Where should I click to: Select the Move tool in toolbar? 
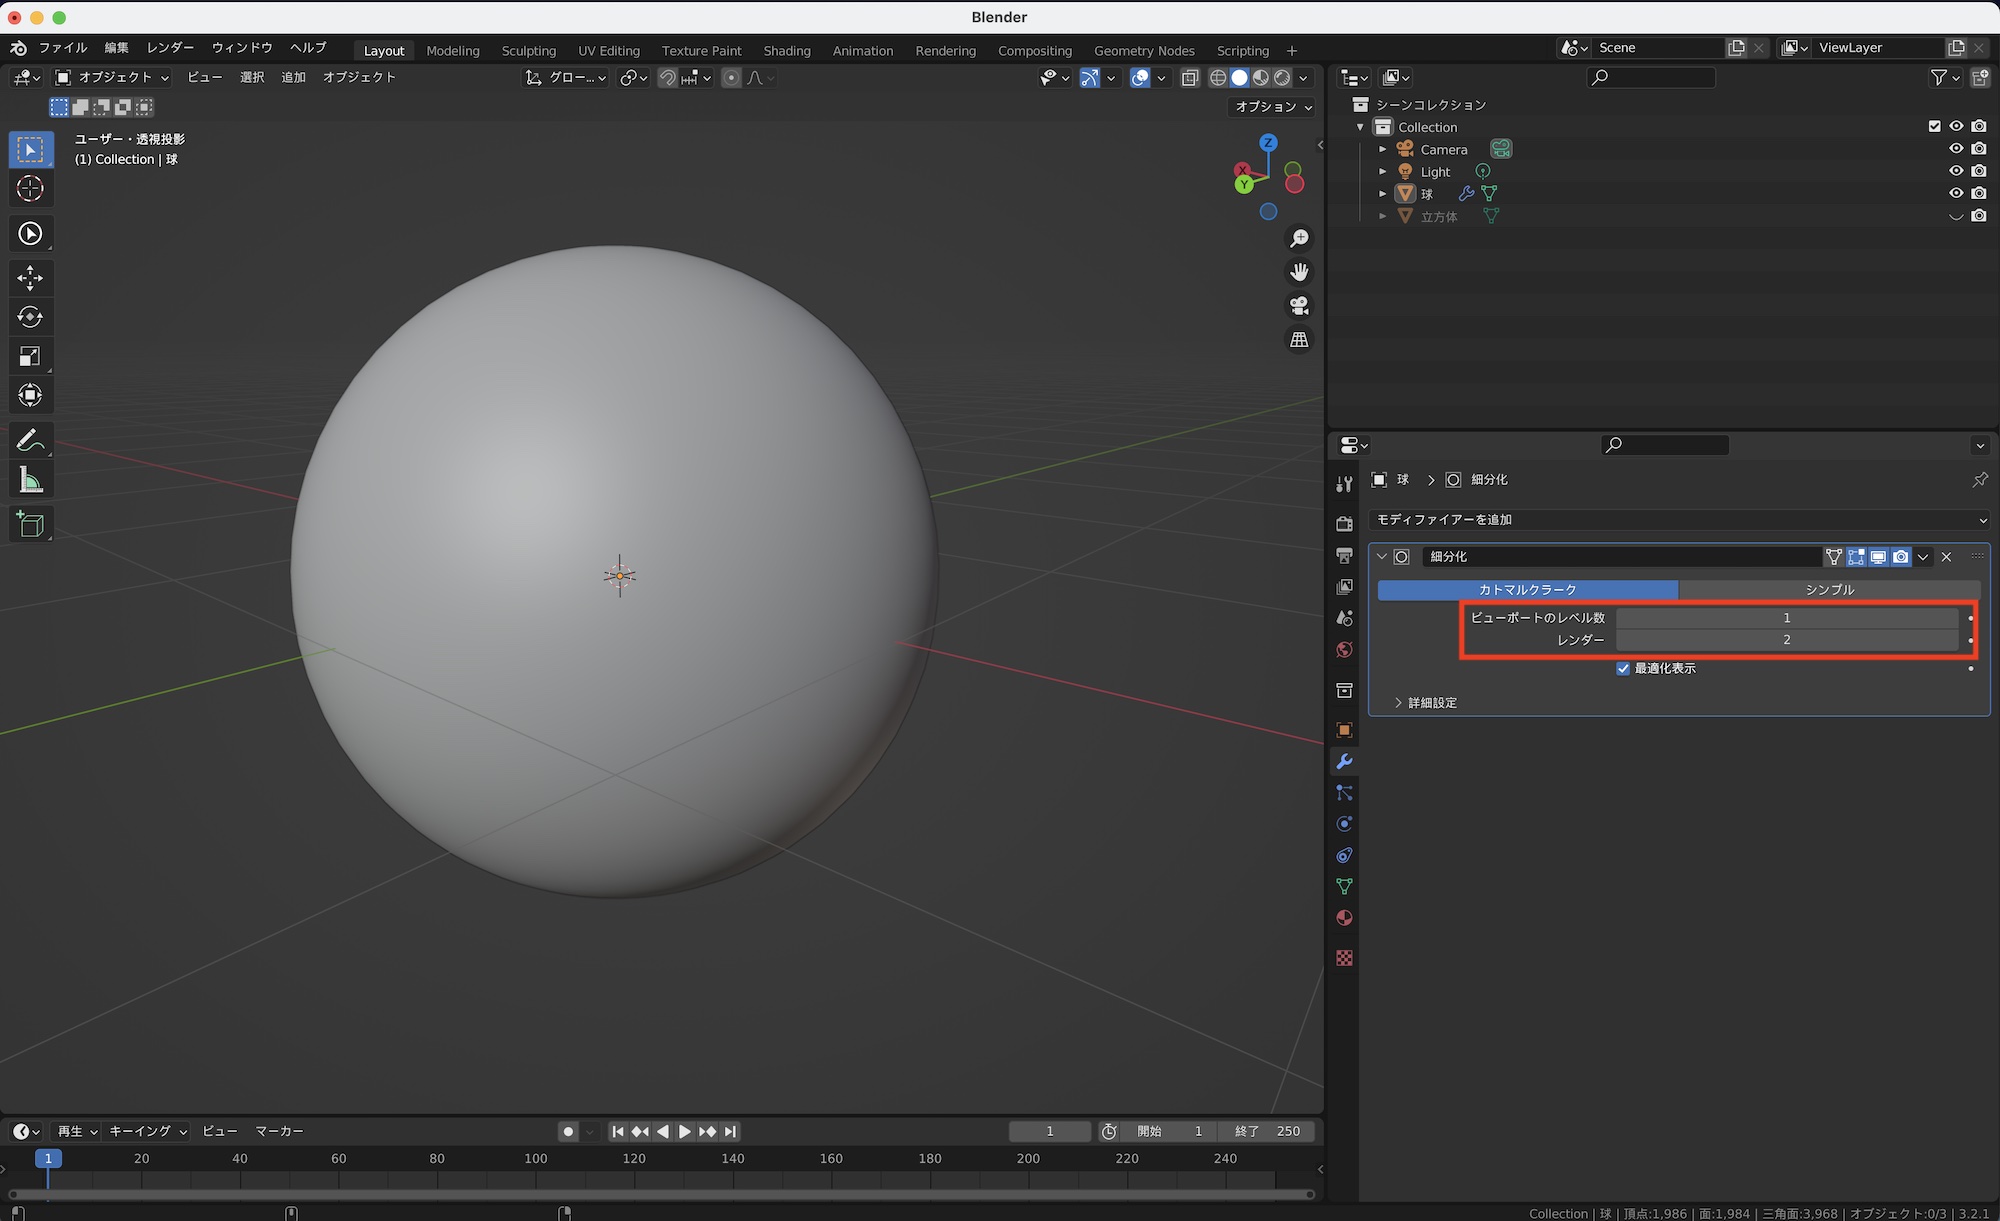[x=30, y=277]
